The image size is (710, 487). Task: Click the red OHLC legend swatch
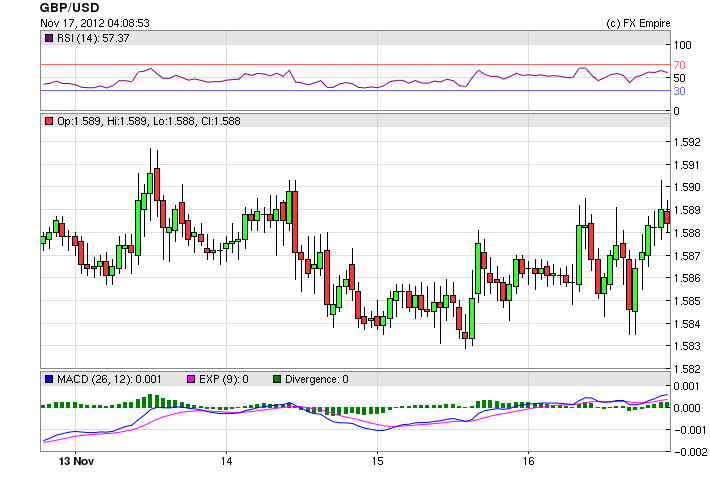(49, 121)
